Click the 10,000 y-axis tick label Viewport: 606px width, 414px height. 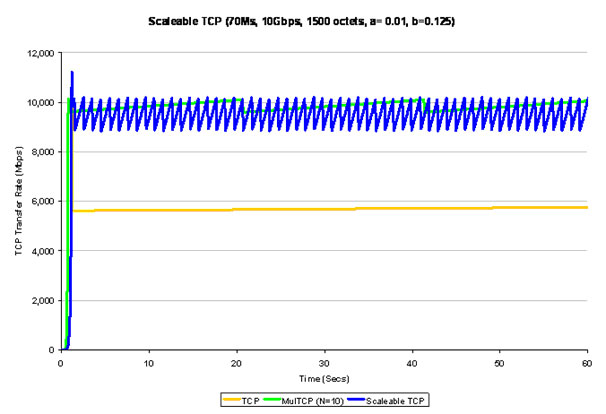tap(41, 102)
